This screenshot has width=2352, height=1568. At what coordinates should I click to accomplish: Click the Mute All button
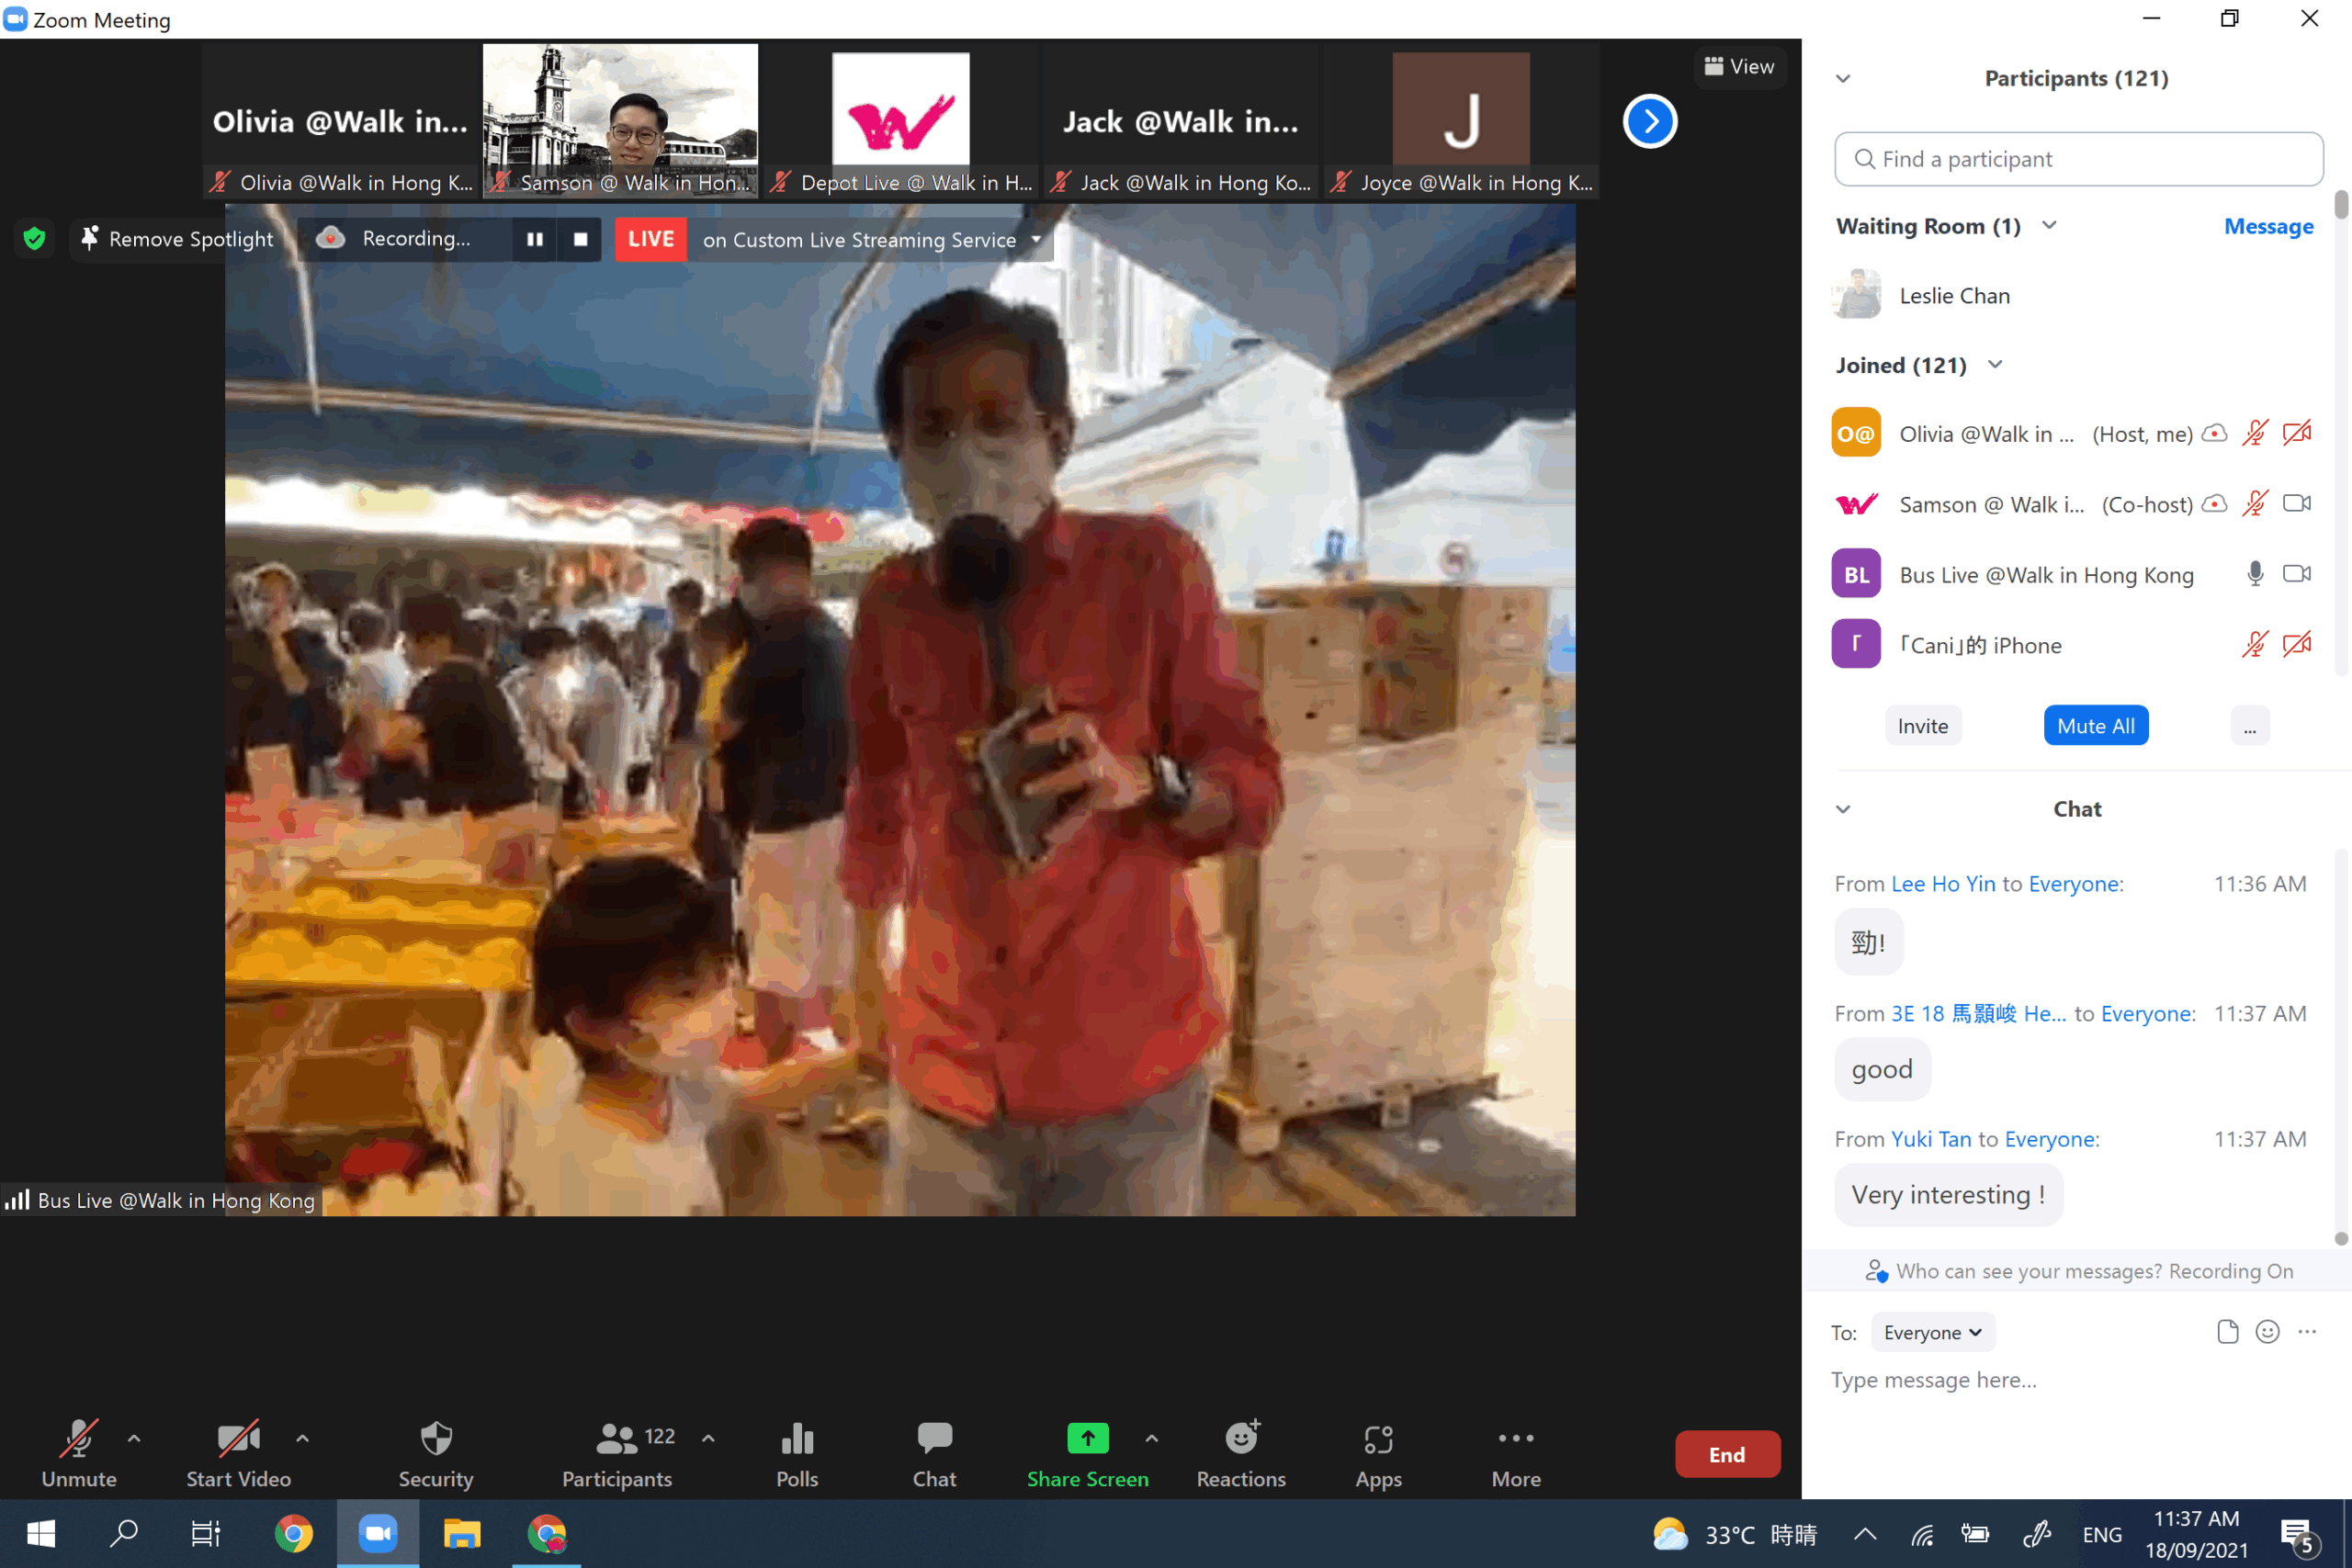[2095, 726]
